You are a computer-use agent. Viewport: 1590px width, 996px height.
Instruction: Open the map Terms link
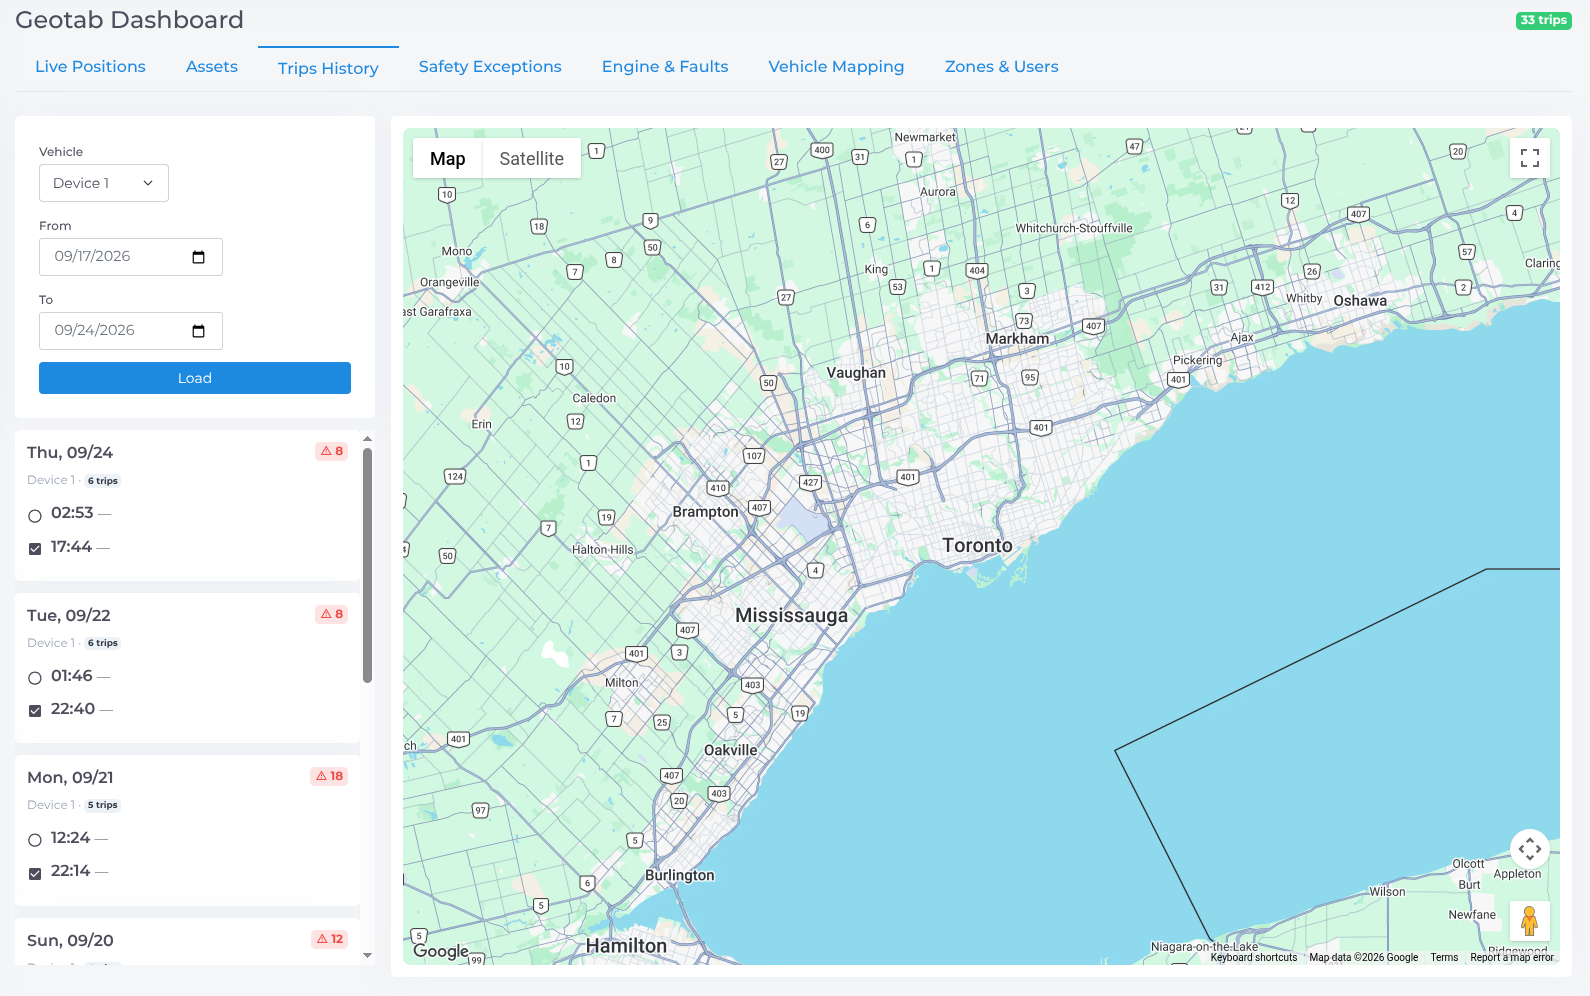(x=1444, y=957)
